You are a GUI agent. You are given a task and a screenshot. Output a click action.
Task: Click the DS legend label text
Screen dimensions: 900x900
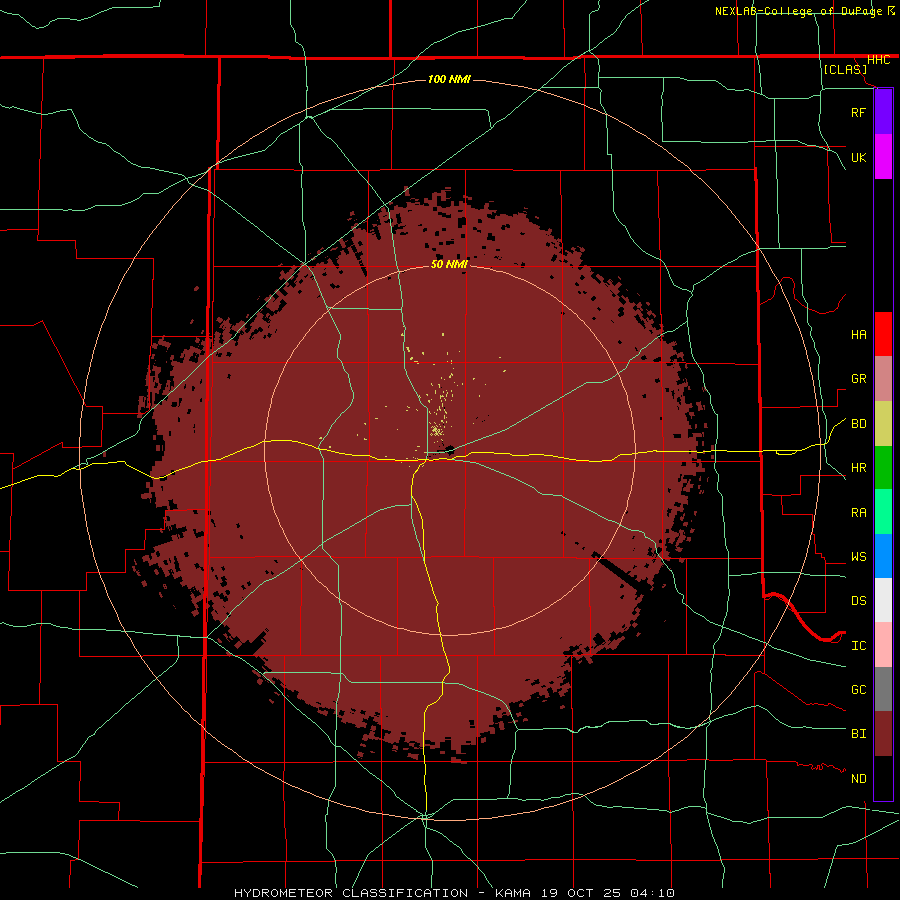(858, 601)
